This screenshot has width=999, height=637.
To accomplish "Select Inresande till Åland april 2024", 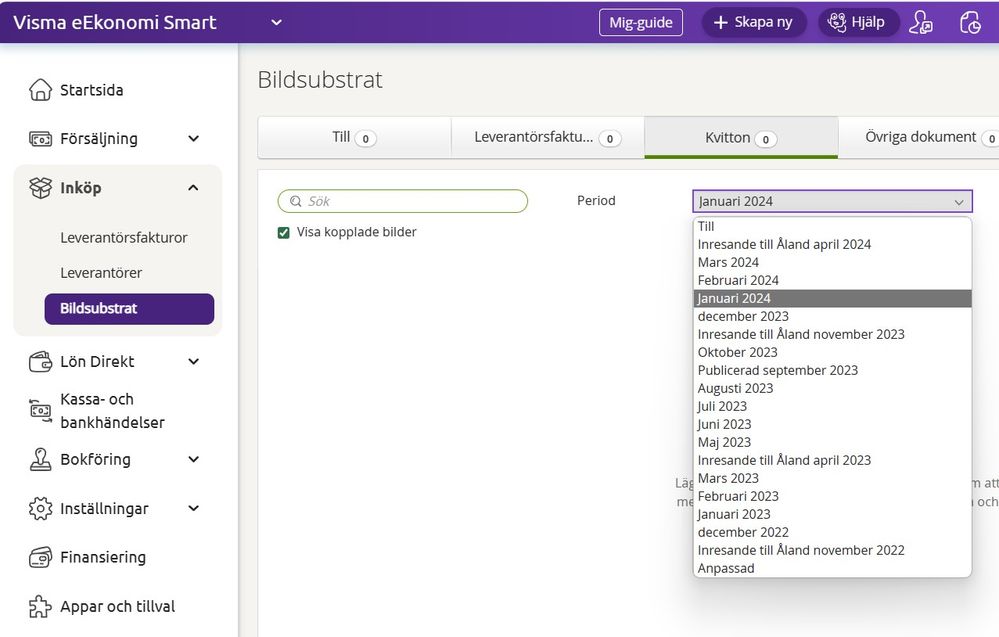I will 832,244.
